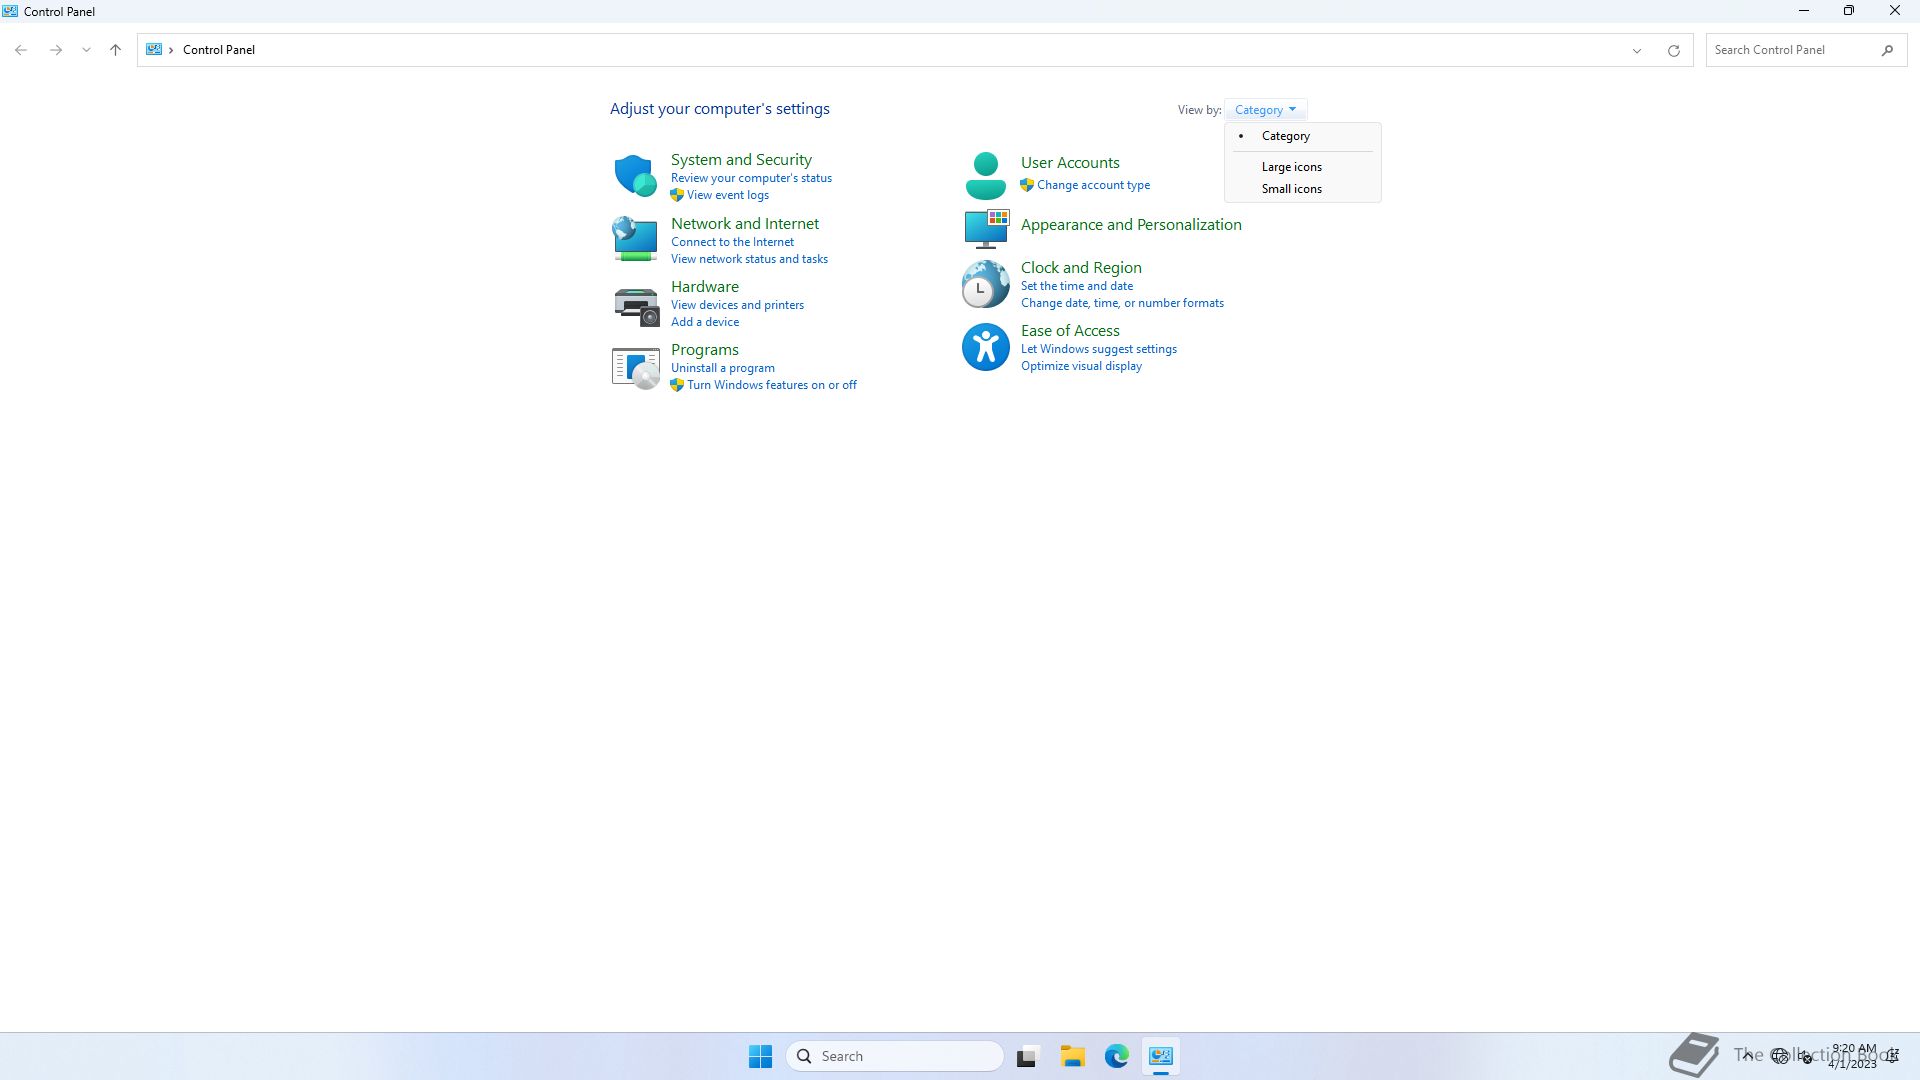Choose Large icons view option
Screen dimensions: 1920x1080
coord(1292,167)
